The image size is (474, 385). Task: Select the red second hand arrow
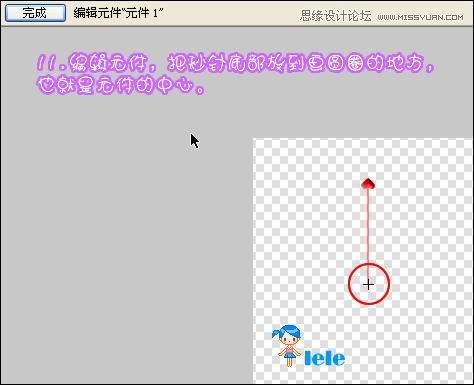pos(368,230)
